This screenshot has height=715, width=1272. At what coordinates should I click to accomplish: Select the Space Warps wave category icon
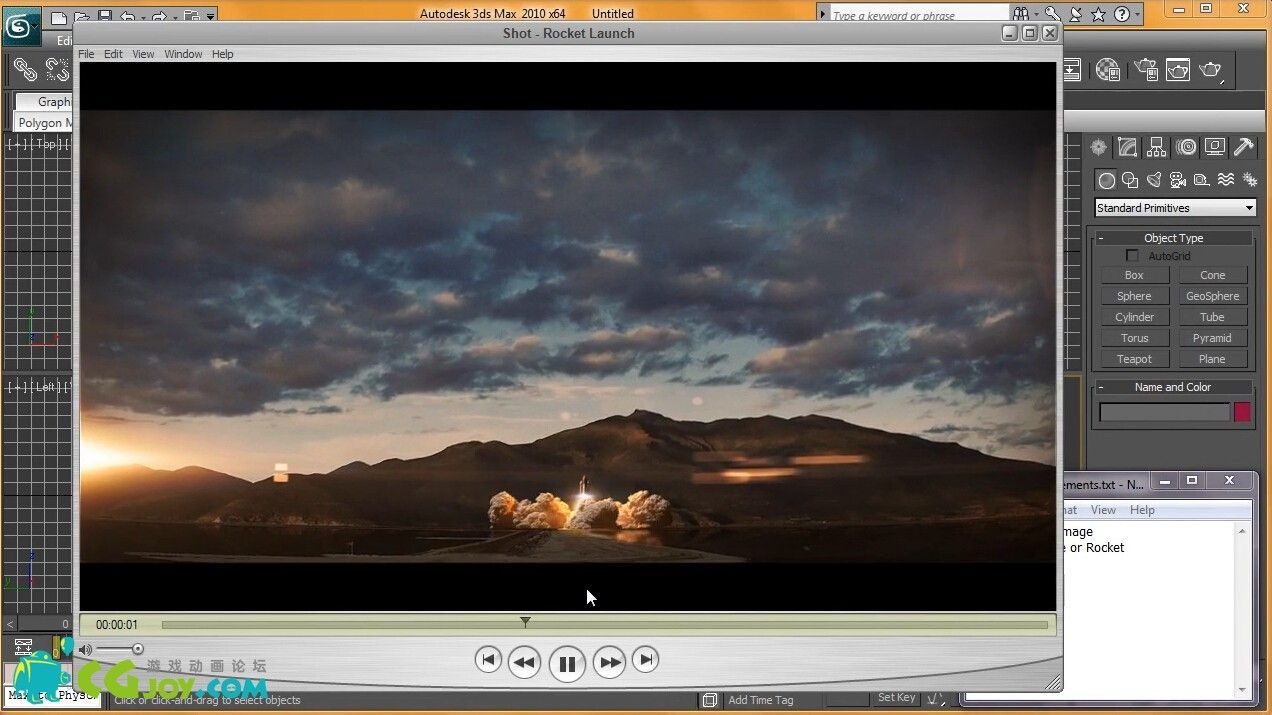(1226, 180)
